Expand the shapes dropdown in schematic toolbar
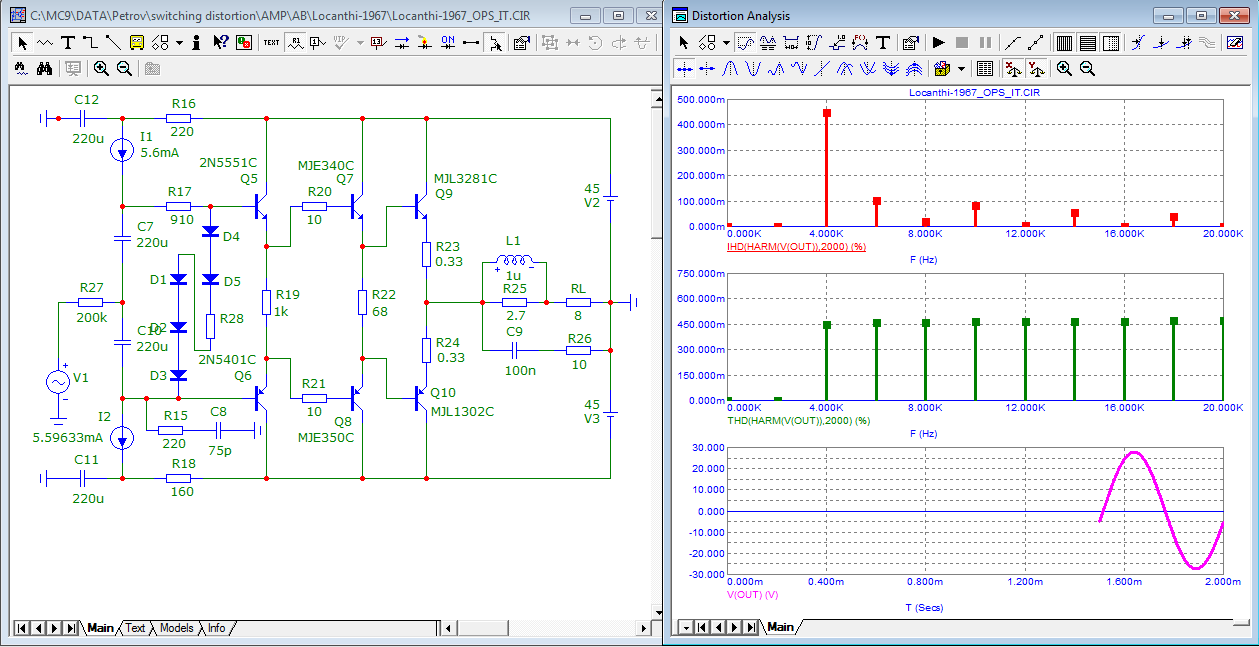Screen dimensions: 1259x647 (179, 43)
